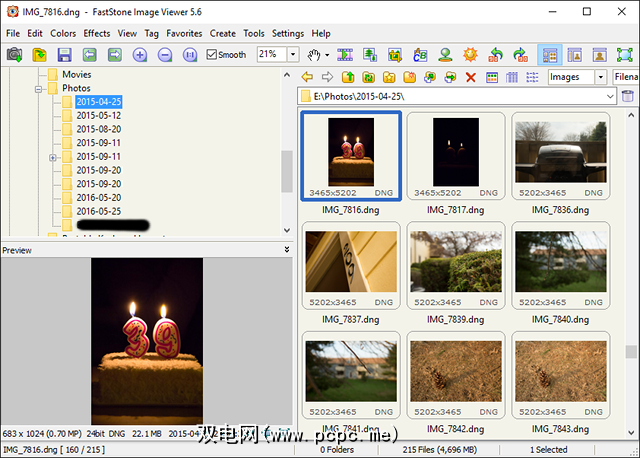The height and width of the screenshot is (458, 640).
Task: Expand the second 2015-09-11 folder
Action: coord(52,157)
